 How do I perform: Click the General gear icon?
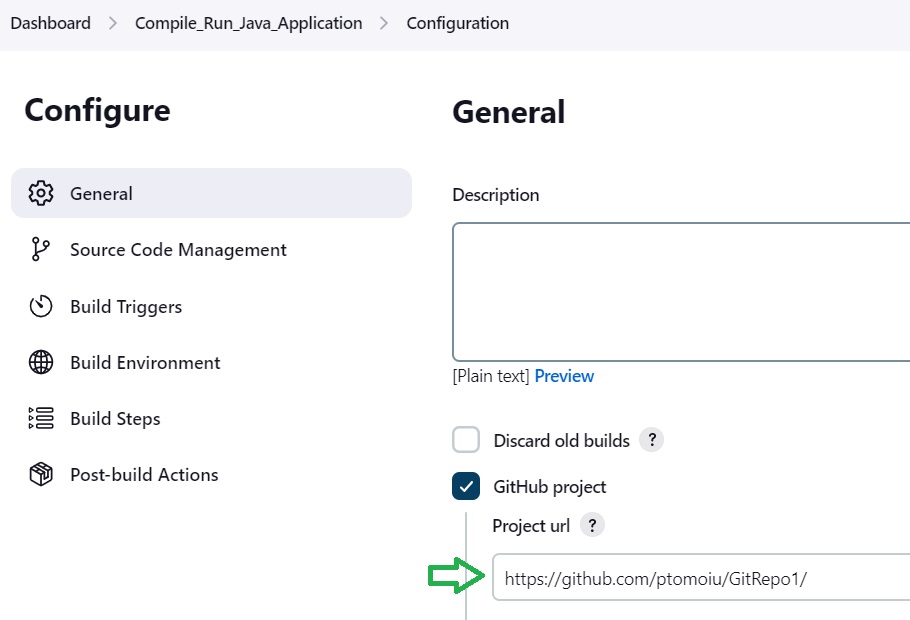[x=41, y=193]
